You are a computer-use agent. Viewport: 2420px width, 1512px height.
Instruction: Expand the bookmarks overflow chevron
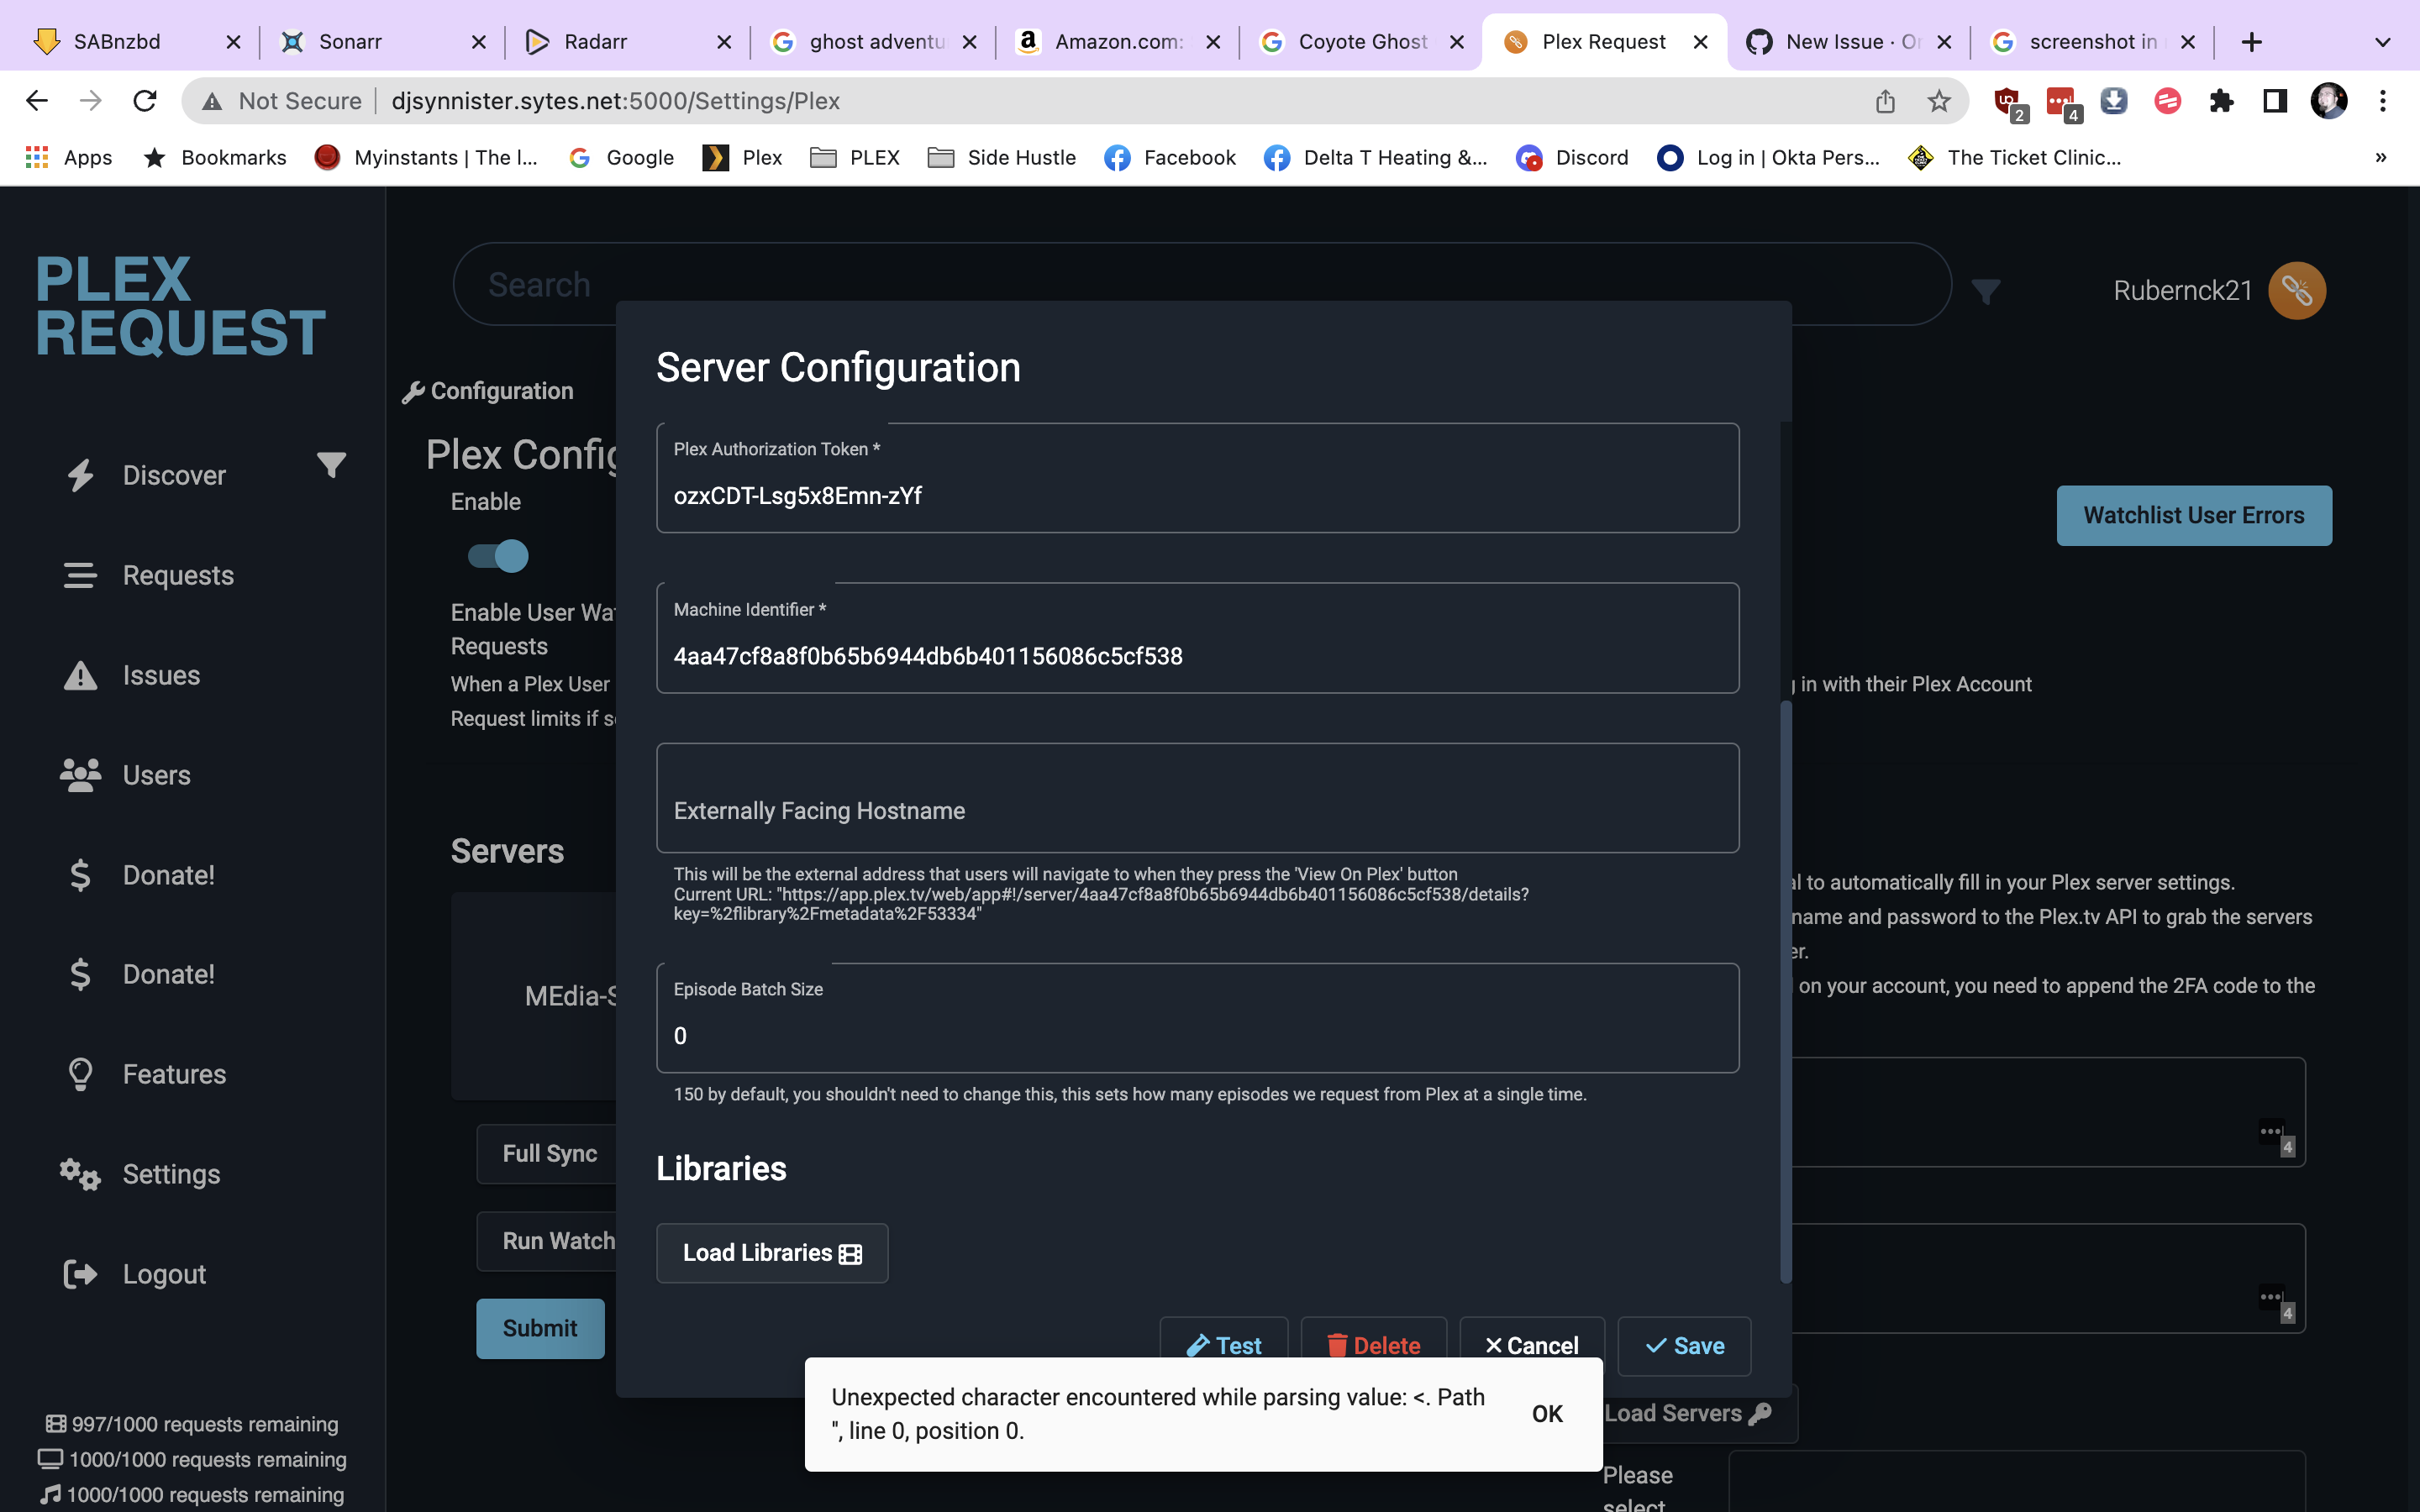click(2380, 157)
